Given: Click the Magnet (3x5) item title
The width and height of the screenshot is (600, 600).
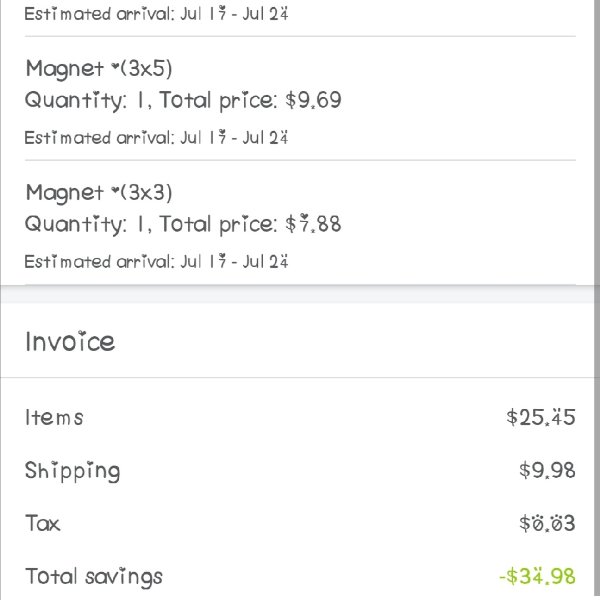Looking at the screenshot, I should tap(99, 70).
